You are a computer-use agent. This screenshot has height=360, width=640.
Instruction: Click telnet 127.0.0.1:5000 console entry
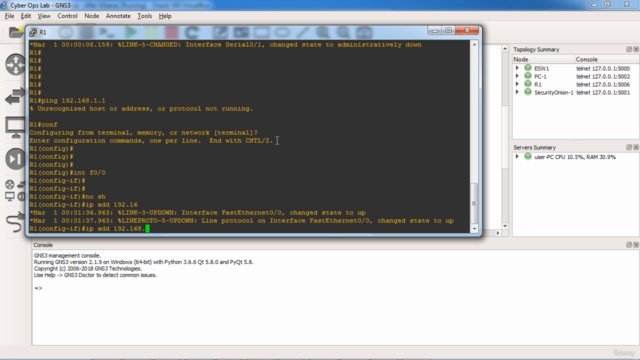pyautogui.click(x=603, y=69)
